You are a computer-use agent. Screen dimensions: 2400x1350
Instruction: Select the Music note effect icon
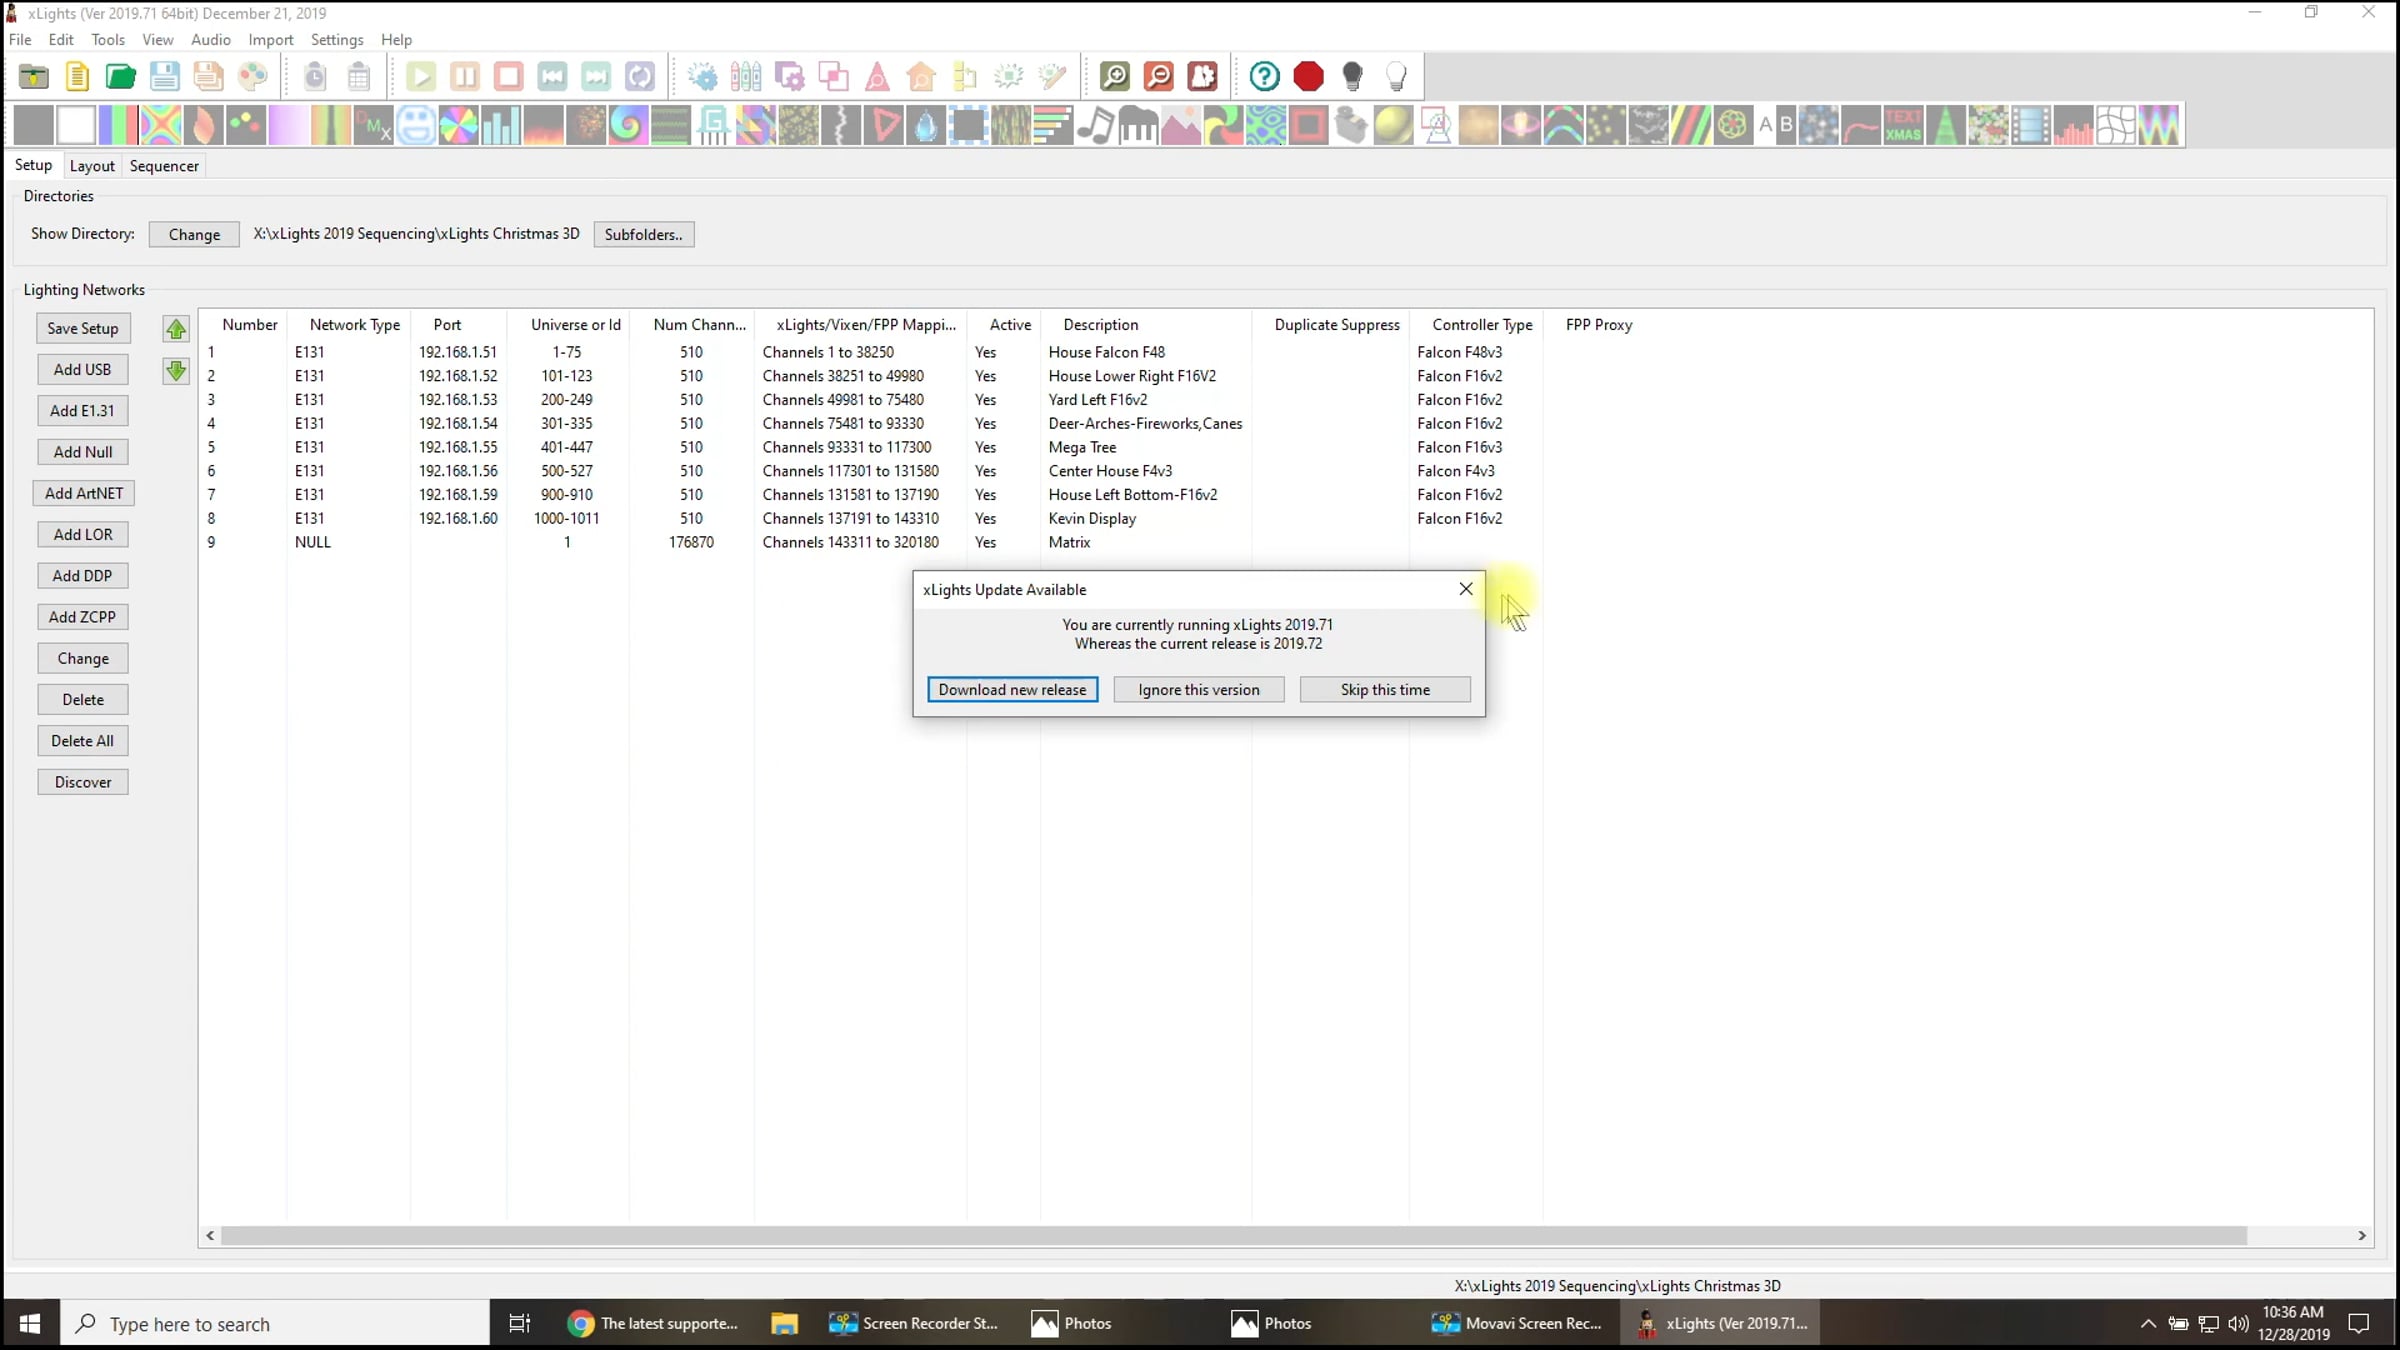click(1096, 126)
